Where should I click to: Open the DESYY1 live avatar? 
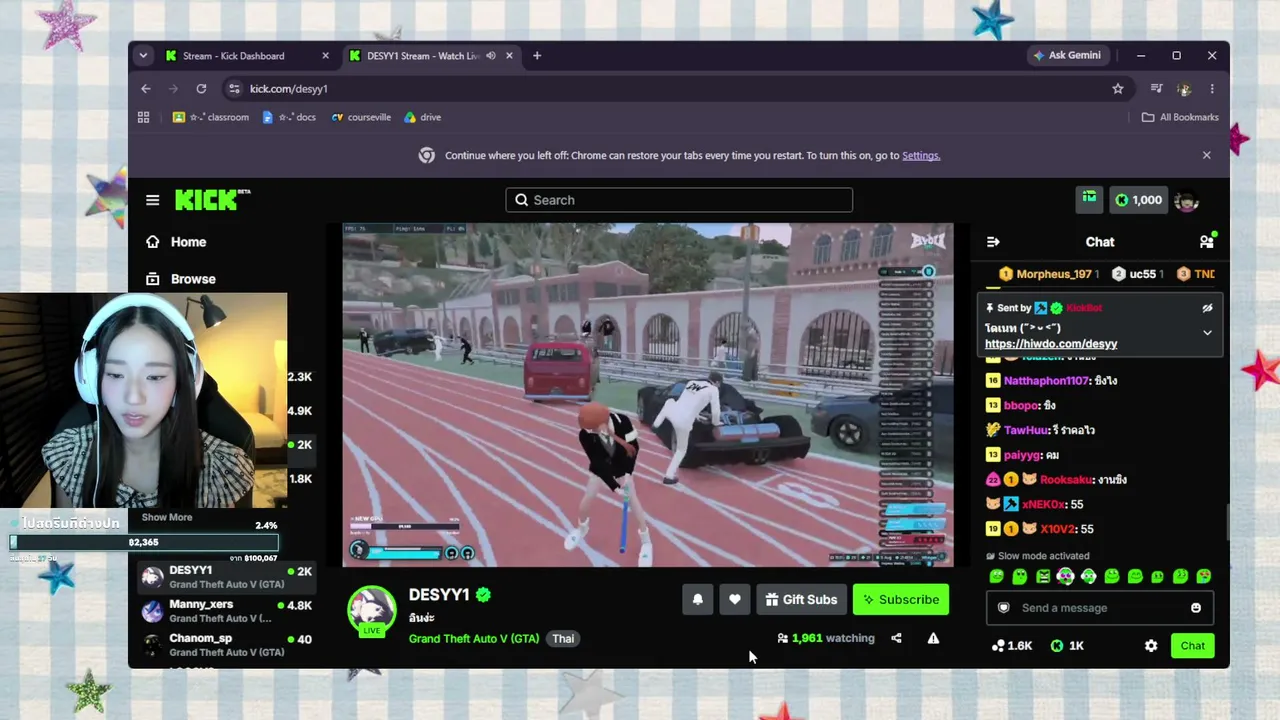(x=371, y=610)
